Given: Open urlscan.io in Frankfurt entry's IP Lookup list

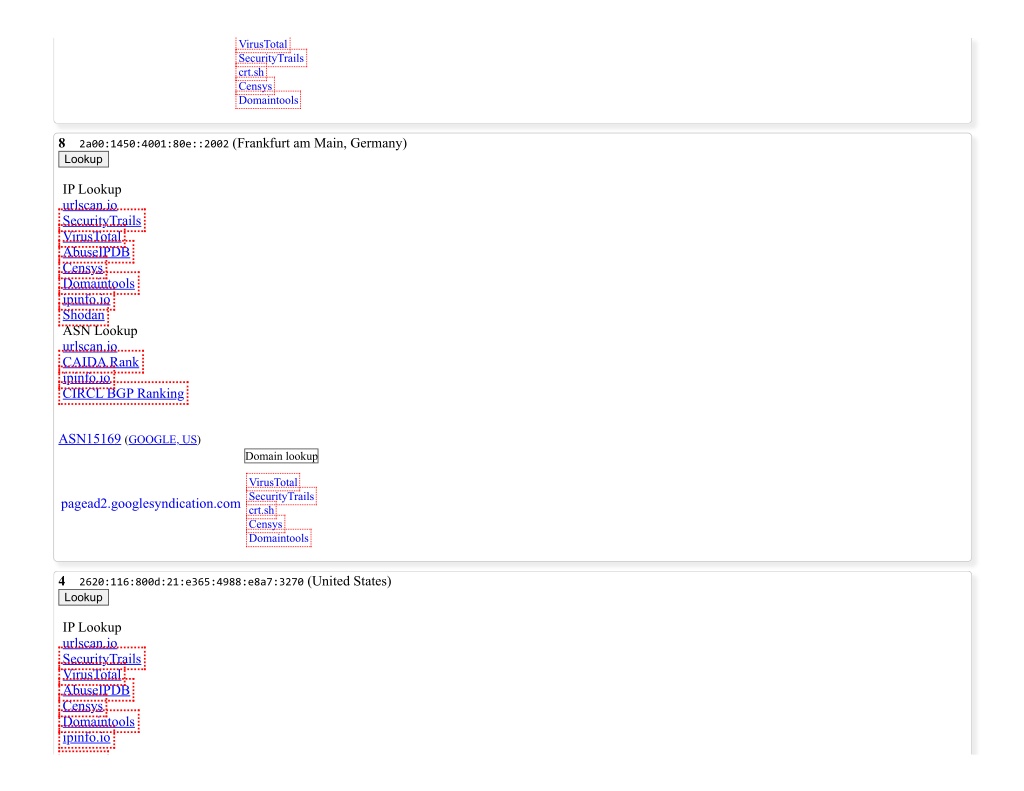Looking at the screenshot, I should [89, 205].
